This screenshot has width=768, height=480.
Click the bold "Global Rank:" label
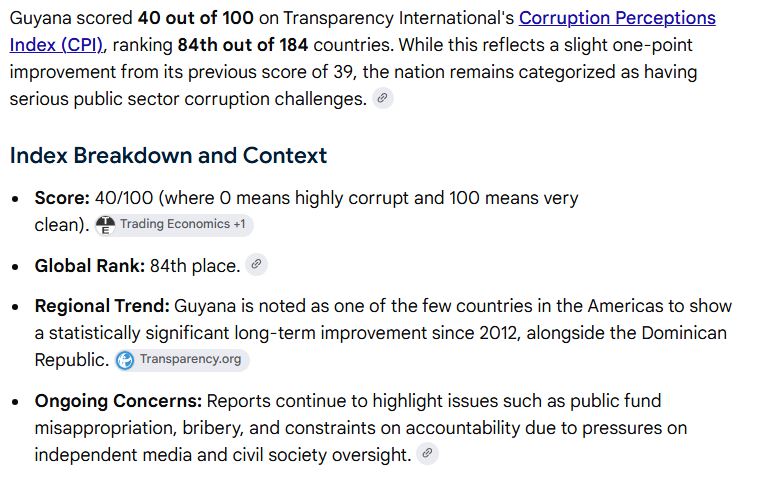point(90,266)
